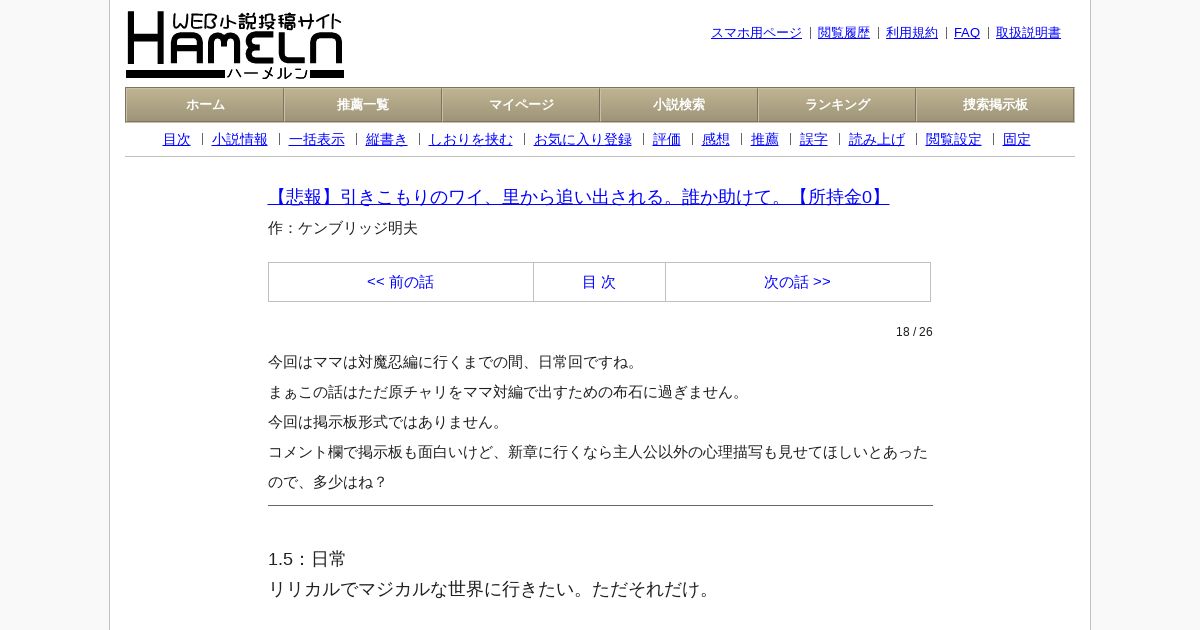Click 目 次 in chapter navigation
The height and width of the screenshot is (630, 1200).
[599, 282]
